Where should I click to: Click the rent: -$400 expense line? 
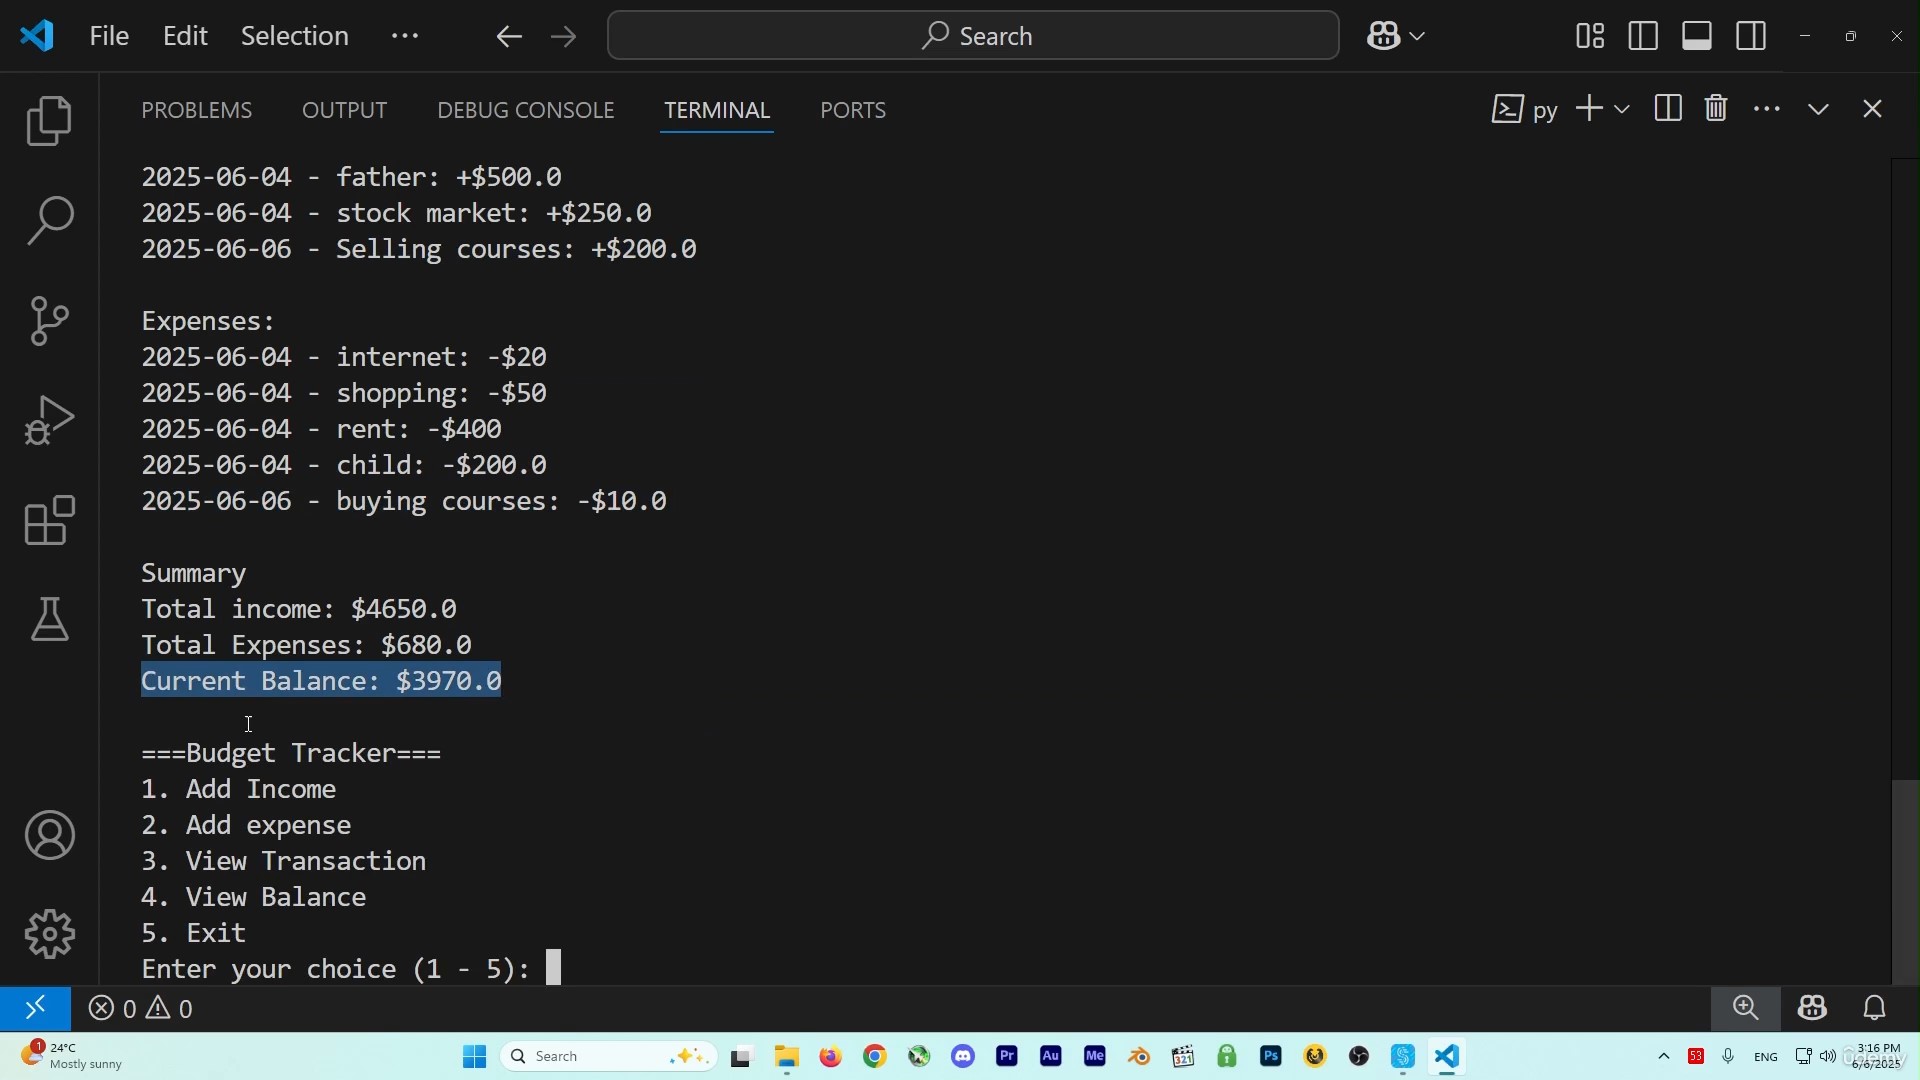point(321,429)
